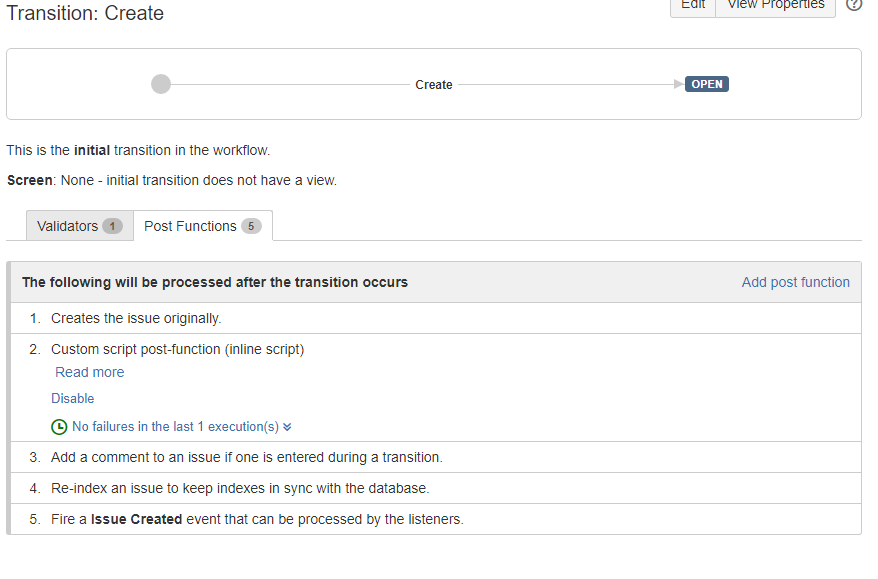This screenshot has width=878, height=579.
Task: Select the Fire Issue Created event row
Action: click(x=436, y=519)
